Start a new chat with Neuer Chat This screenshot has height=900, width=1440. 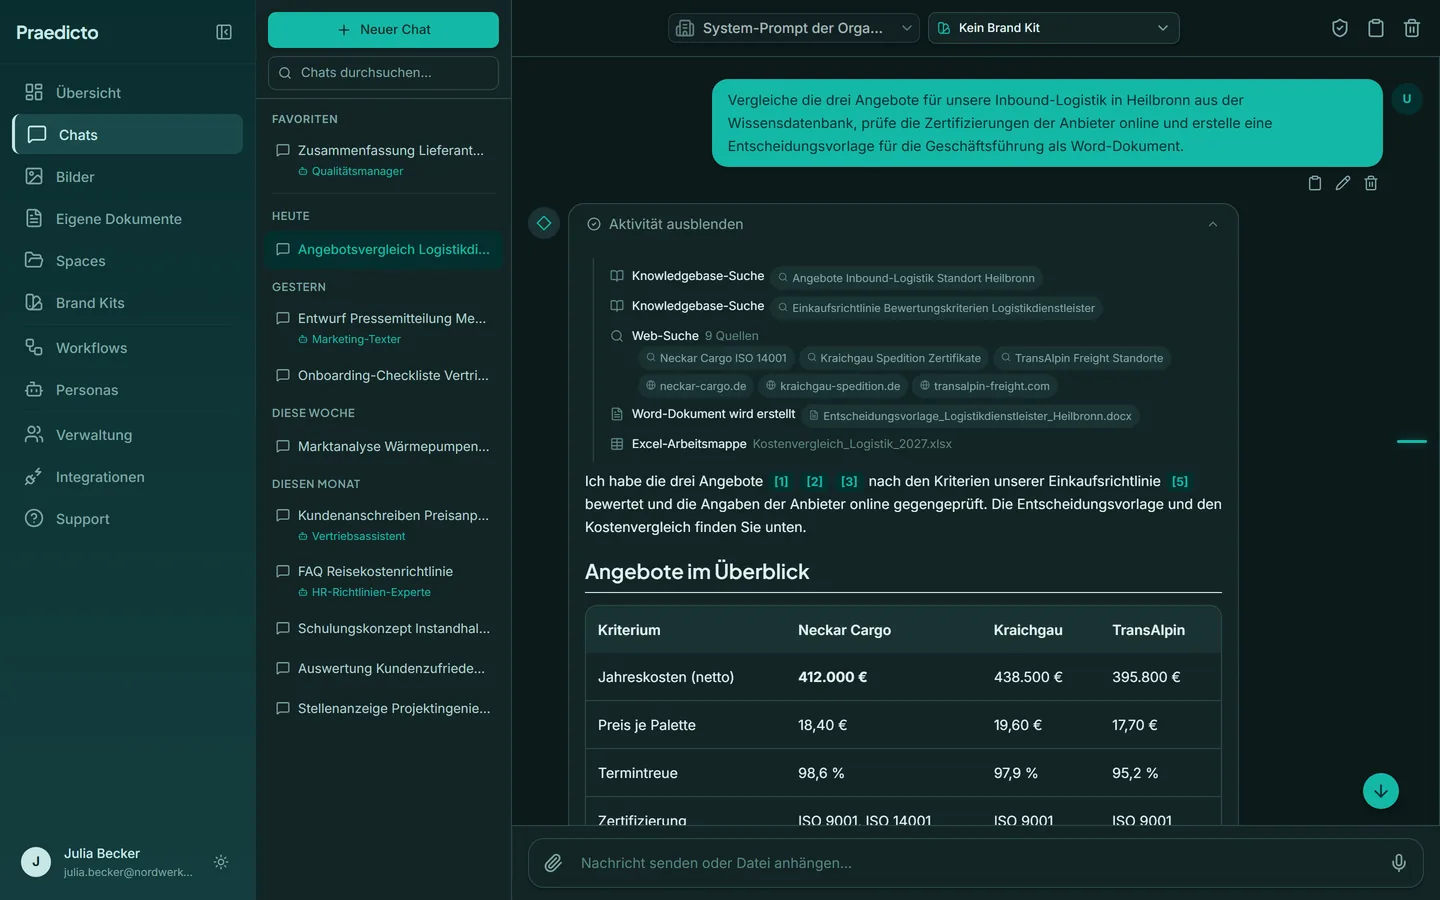click(383, 30)
